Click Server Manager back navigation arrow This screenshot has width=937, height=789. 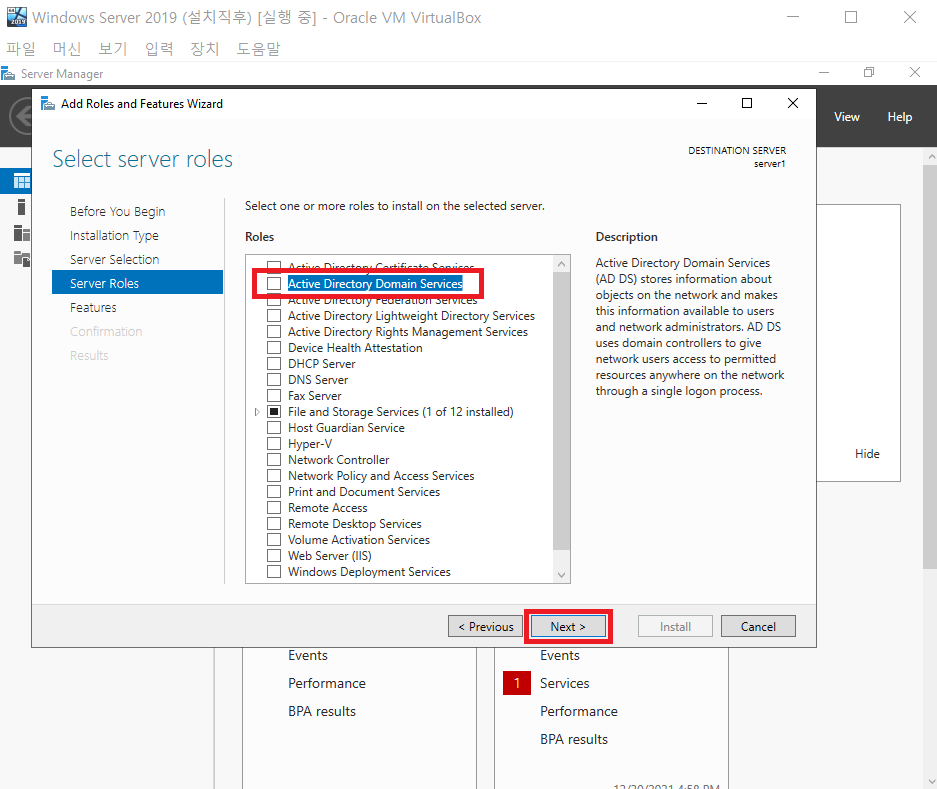(x=22, y=116)
